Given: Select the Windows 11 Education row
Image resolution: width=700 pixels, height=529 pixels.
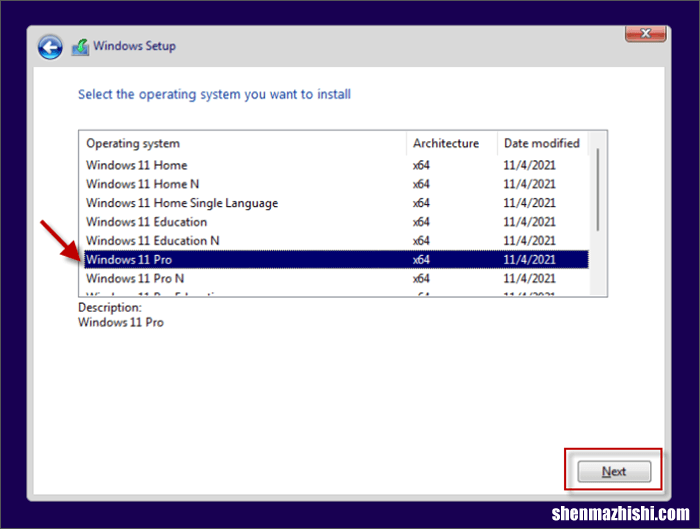Looking at the screenshot, I should click(337, 222).
